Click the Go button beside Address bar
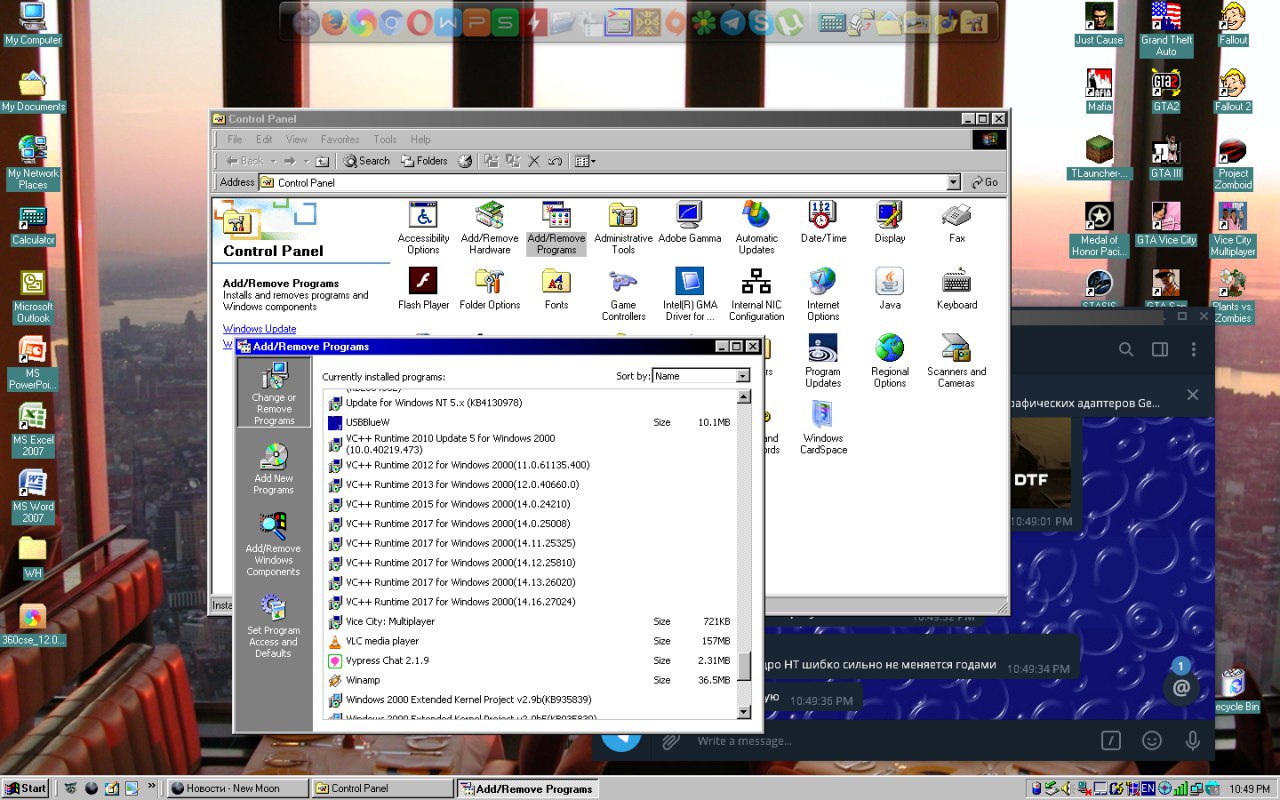The image size is (1280, 800). tap(984, 182)
